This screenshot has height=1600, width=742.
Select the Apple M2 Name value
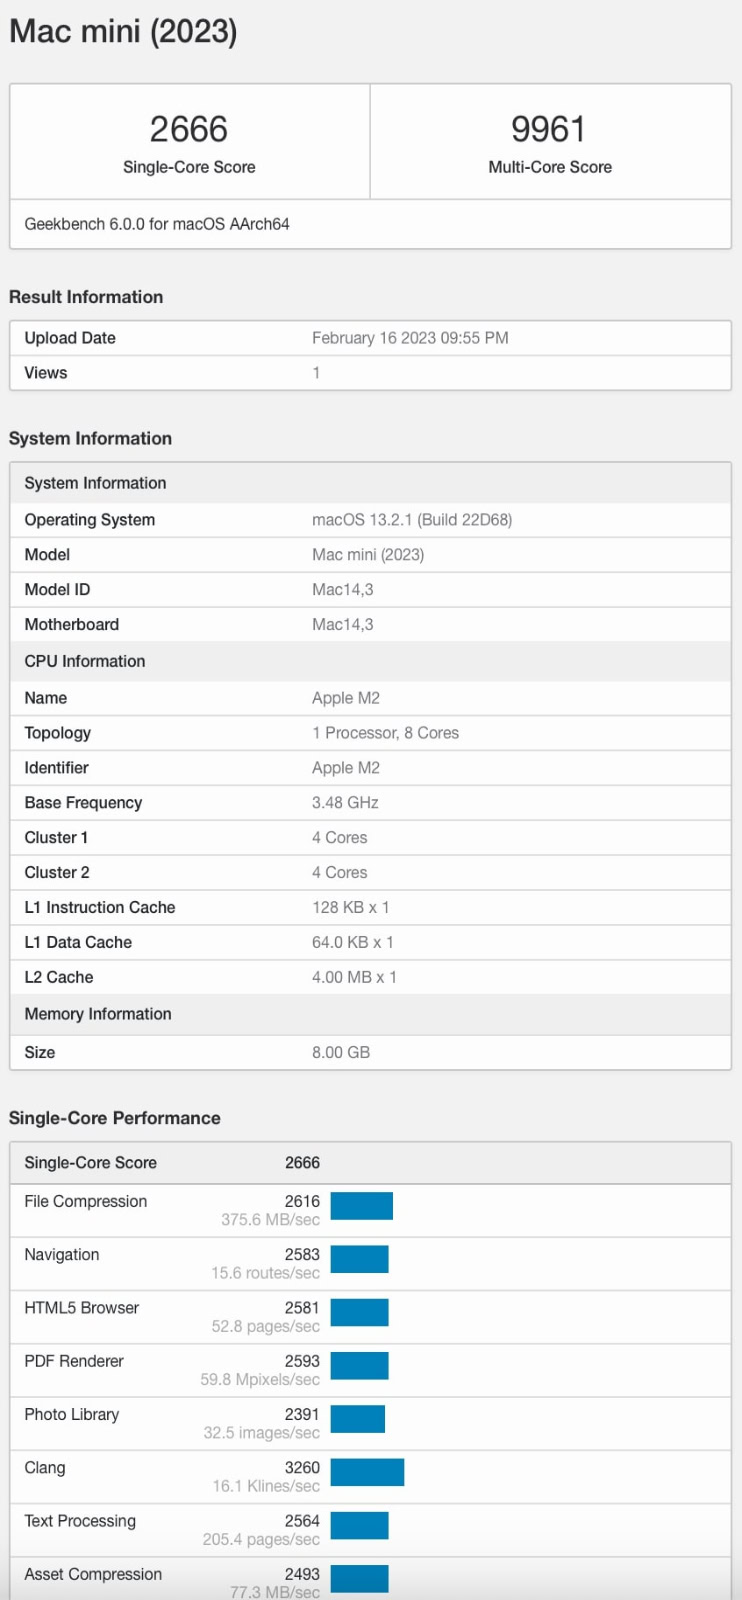tap(346, 698)
